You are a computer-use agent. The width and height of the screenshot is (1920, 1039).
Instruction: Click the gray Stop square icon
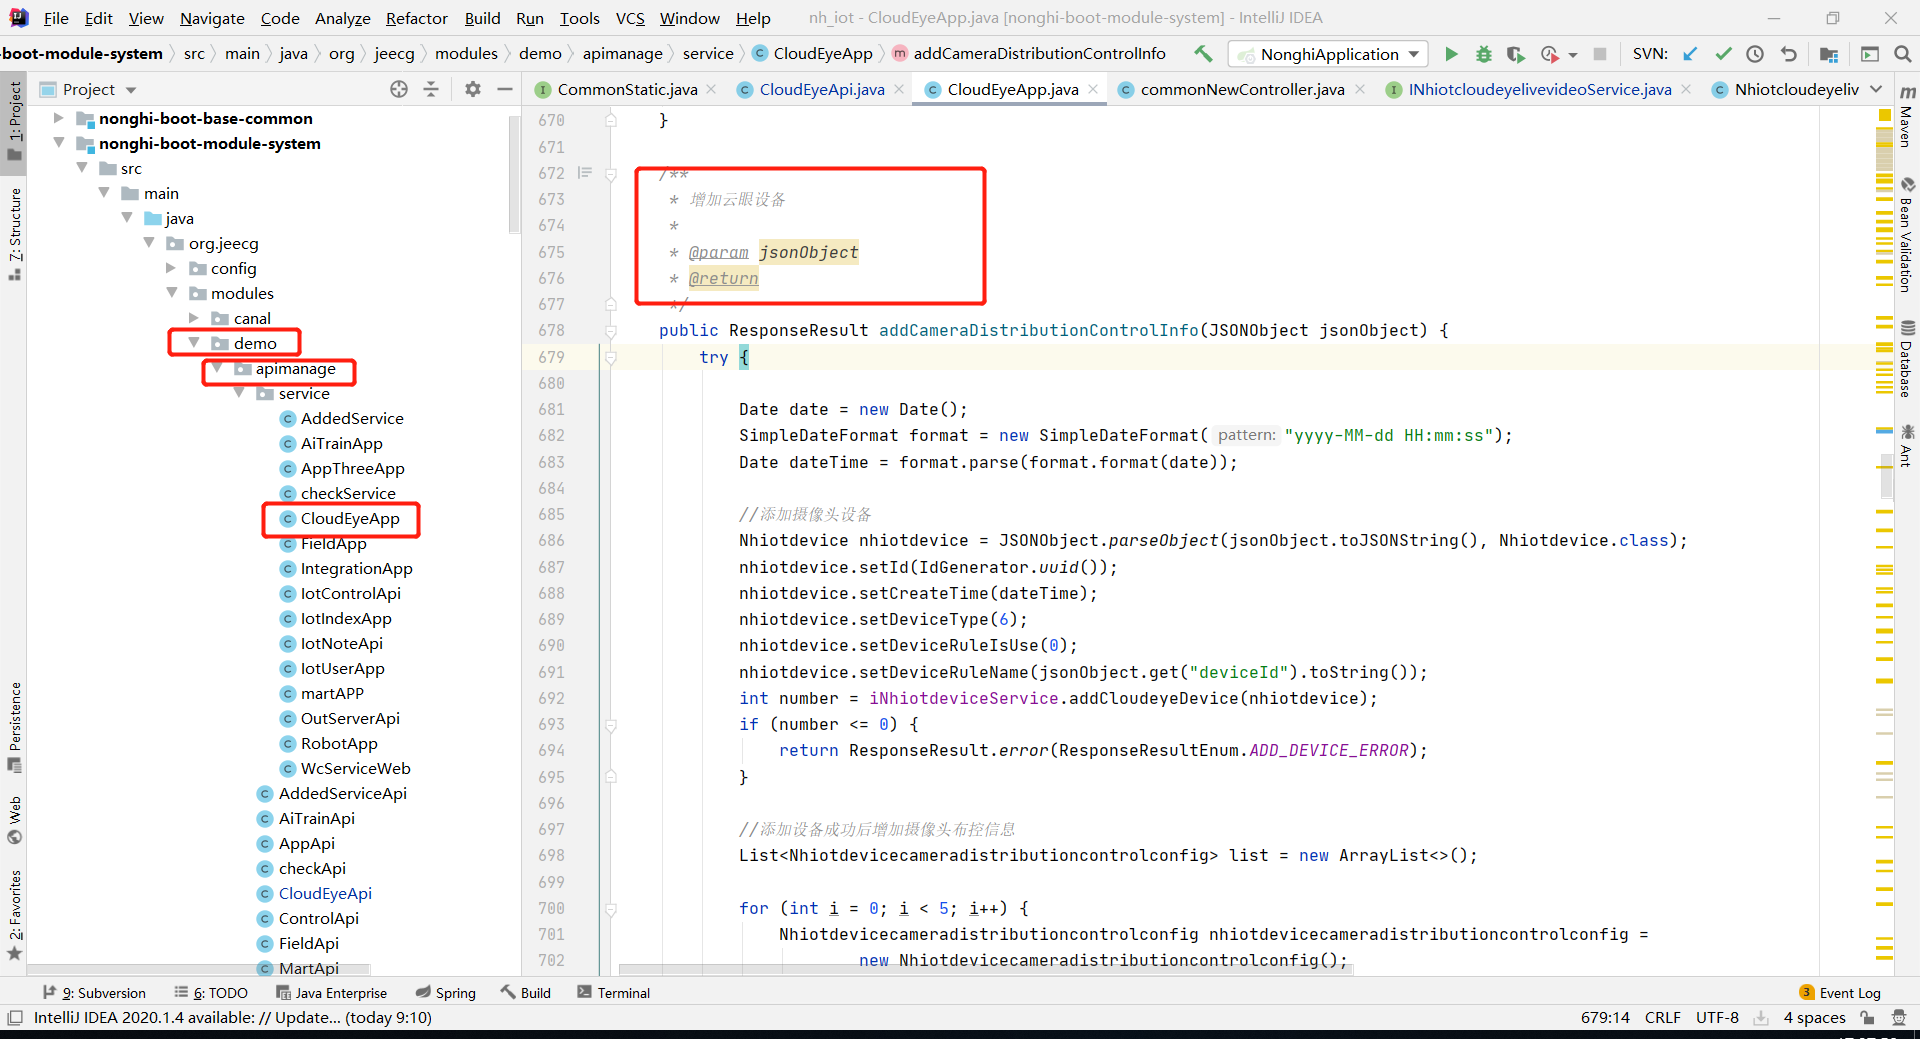tap(1600, 54)
